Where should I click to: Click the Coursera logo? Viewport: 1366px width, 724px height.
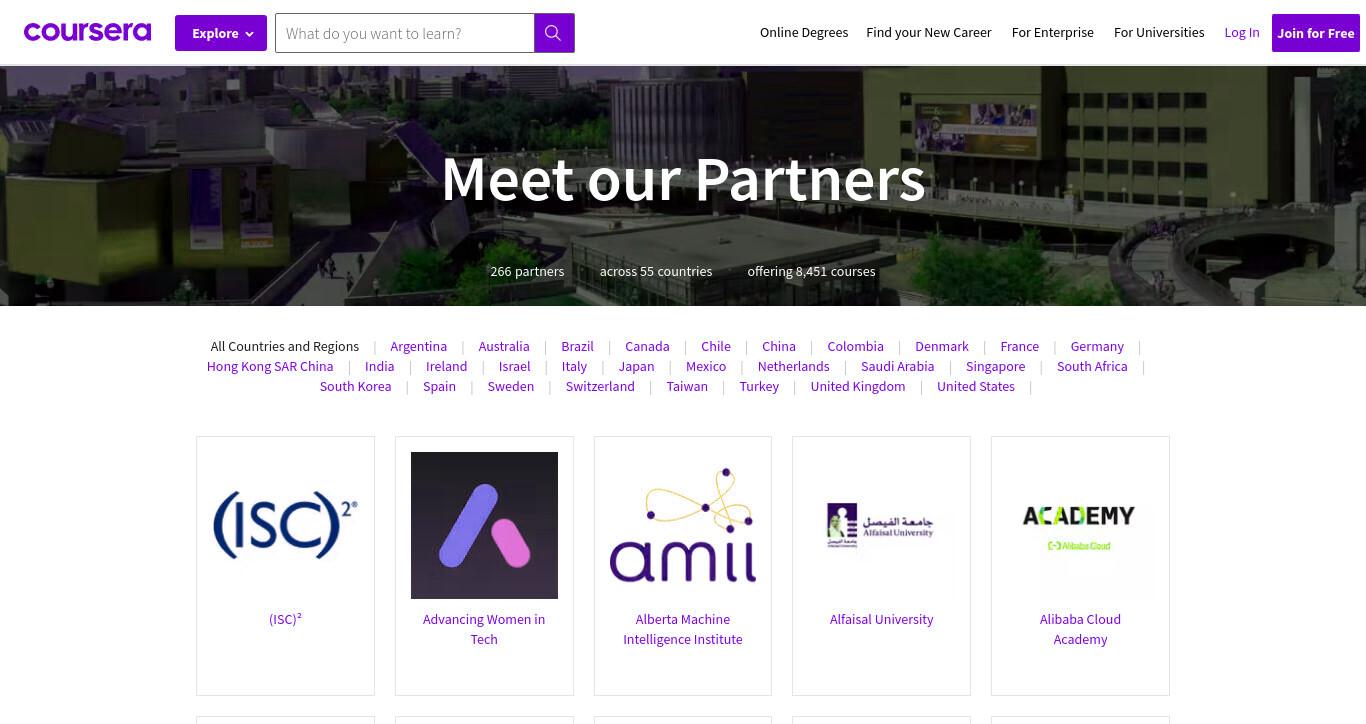coord(87,32)
